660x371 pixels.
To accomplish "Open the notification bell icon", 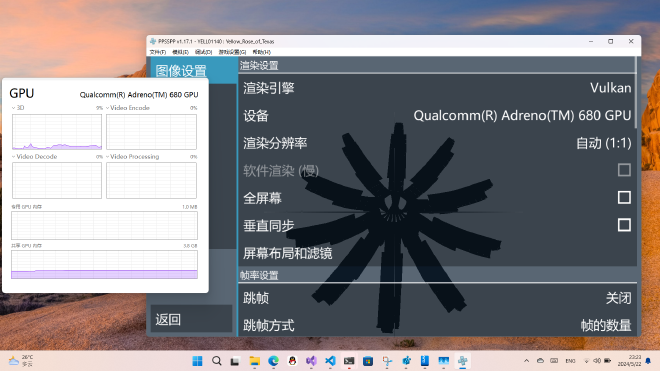I will pyautogui.click(x=648, y=361).
